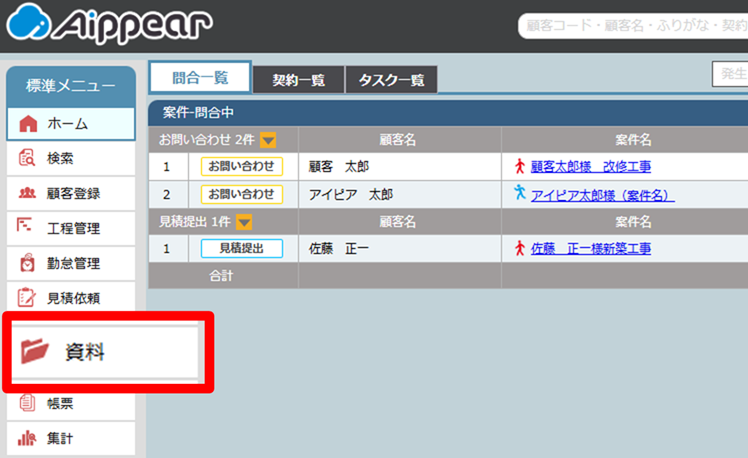The width and height of the screenshot is (748, 458).
Task: Switch to the 契約一覧 tab
Action: pos(298,81)
